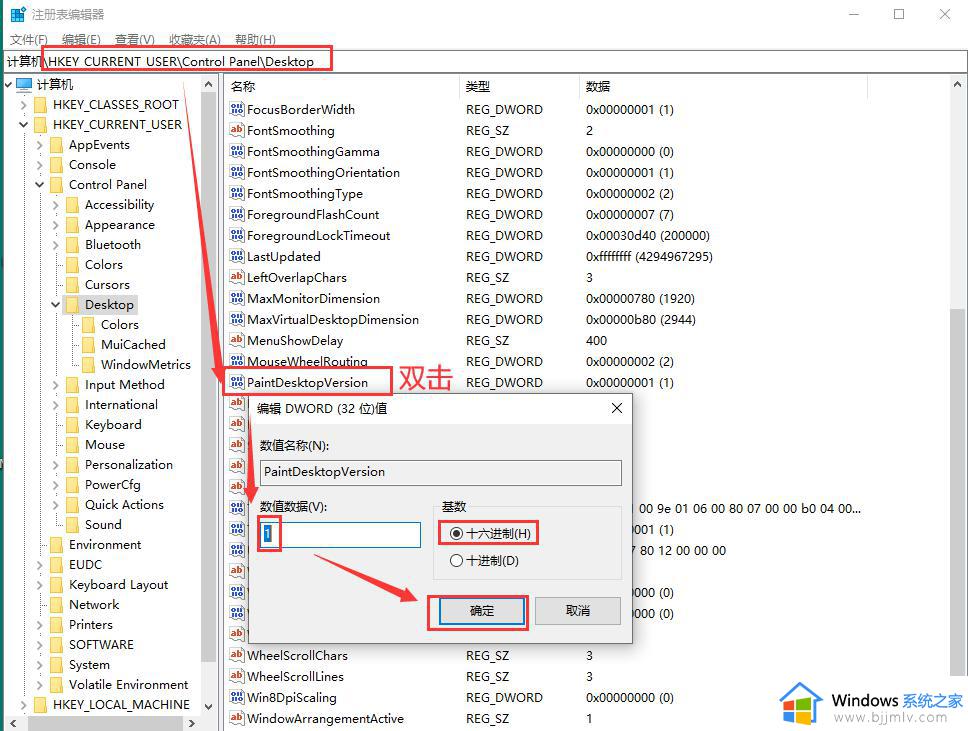Select the MaxVirtualDesktopDimension value name
The height and width of the screenshot is (731, 968).
point(333,319)
